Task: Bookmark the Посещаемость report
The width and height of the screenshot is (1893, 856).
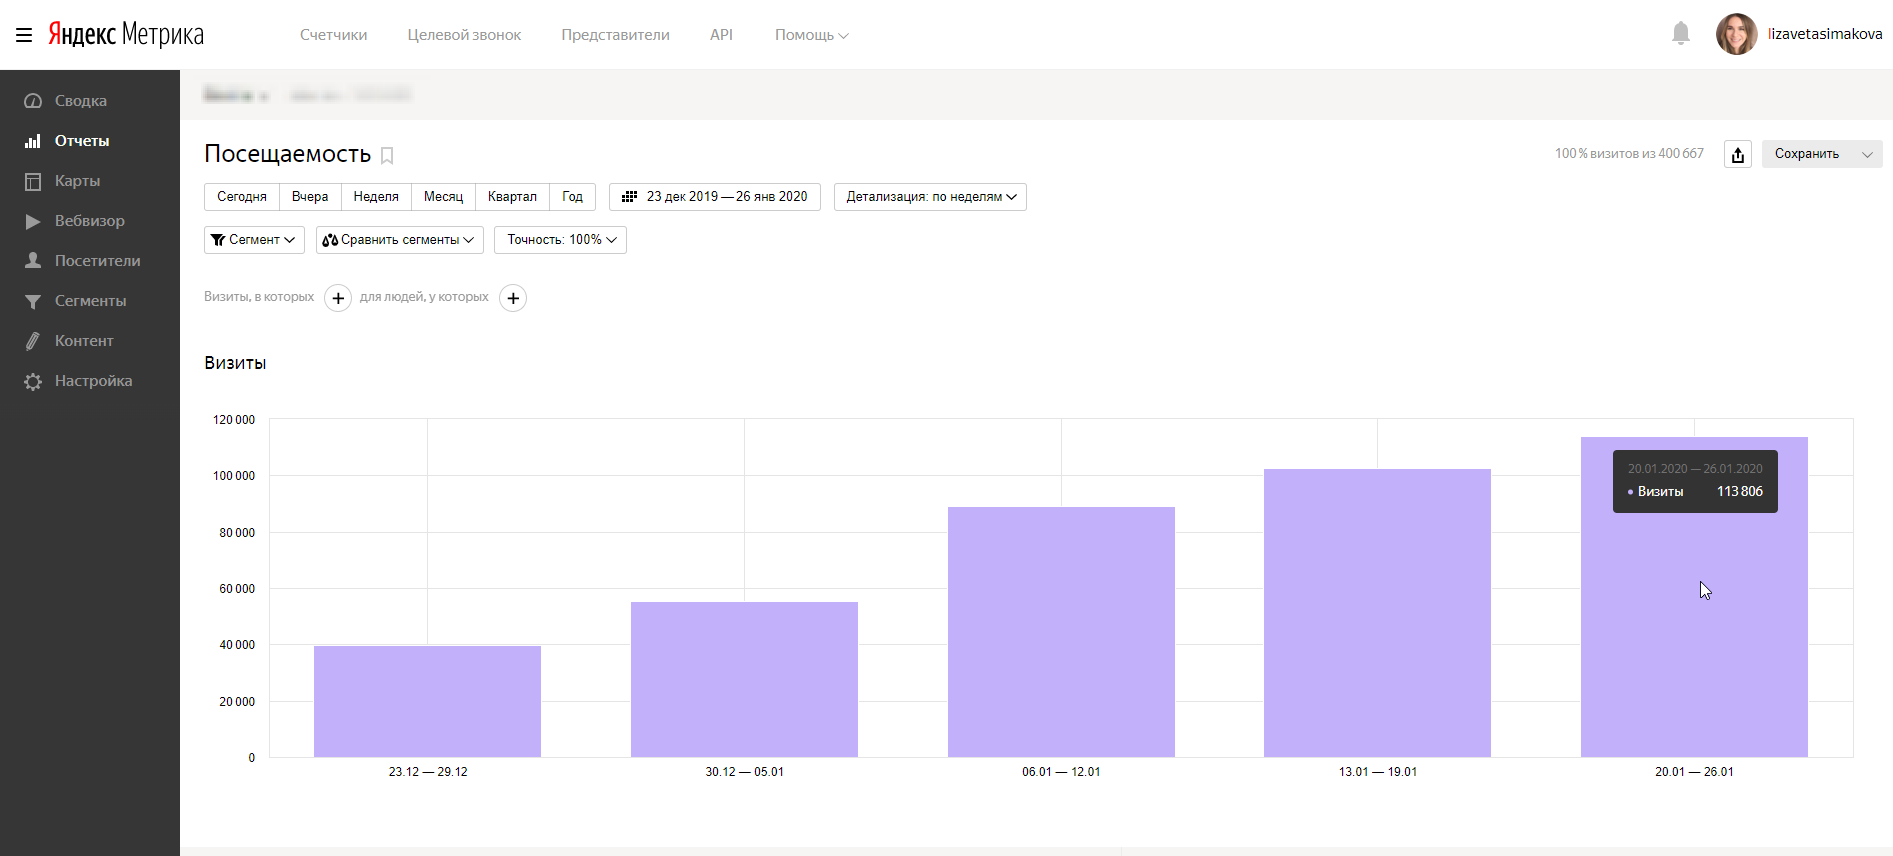Action: (387, 156)
